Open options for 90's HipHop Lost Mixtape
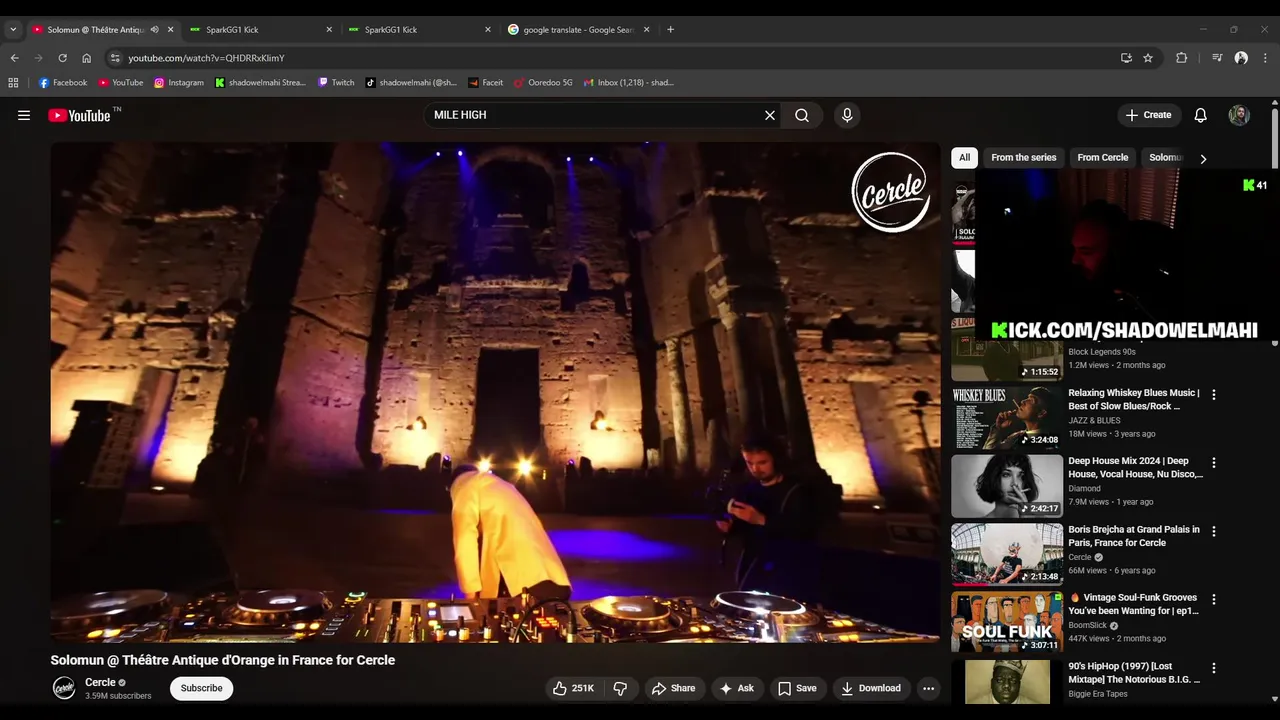 pyautogui.click(x=1214, y=668)
